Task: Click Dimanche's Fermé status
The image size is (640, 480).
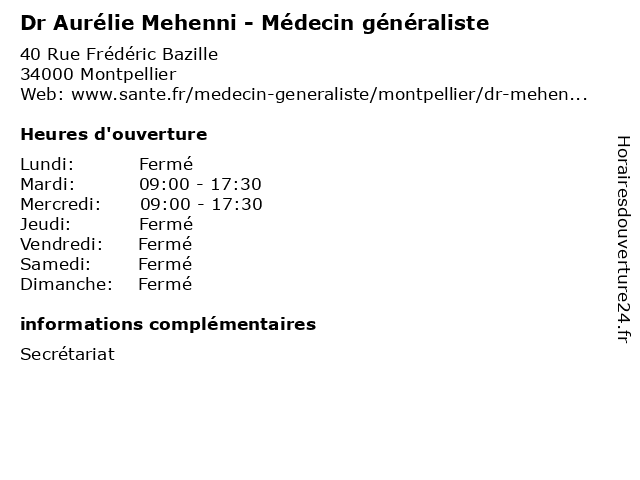Action: [165, 284]
